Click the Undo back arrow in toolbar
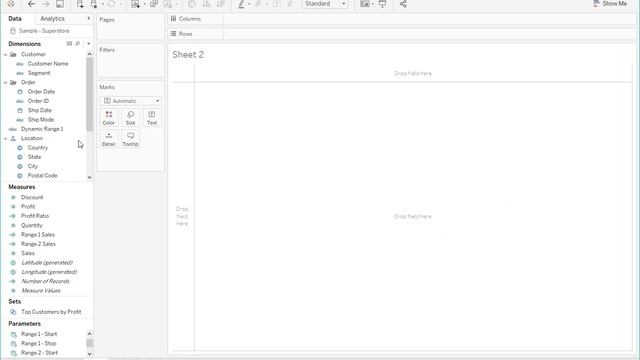This screenshot has width=640, height=360. [31, 4]
